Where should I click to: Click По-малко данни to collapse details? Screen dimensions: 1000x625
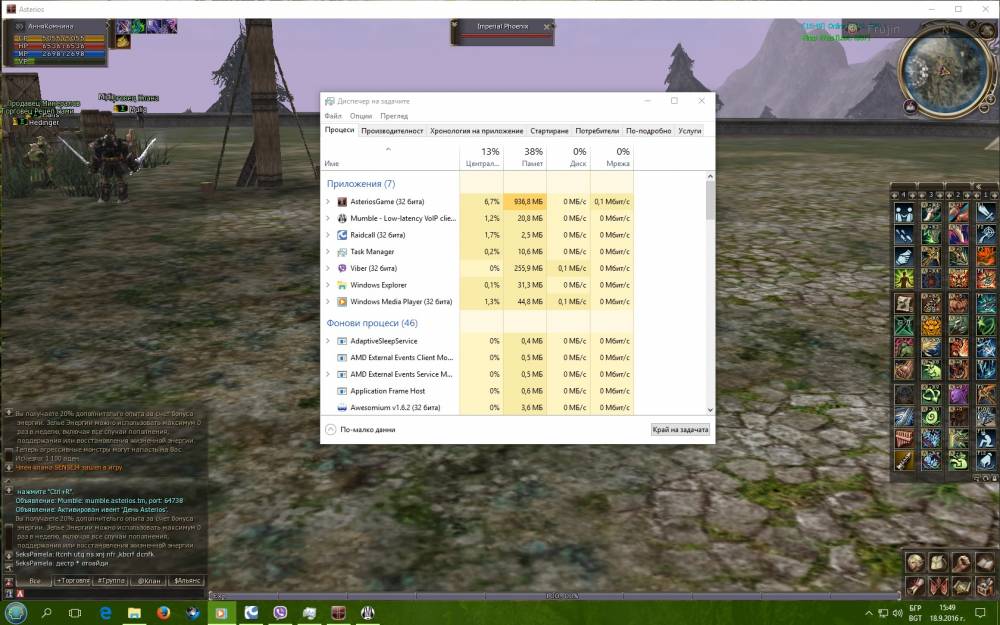click(x=360, y=430)
